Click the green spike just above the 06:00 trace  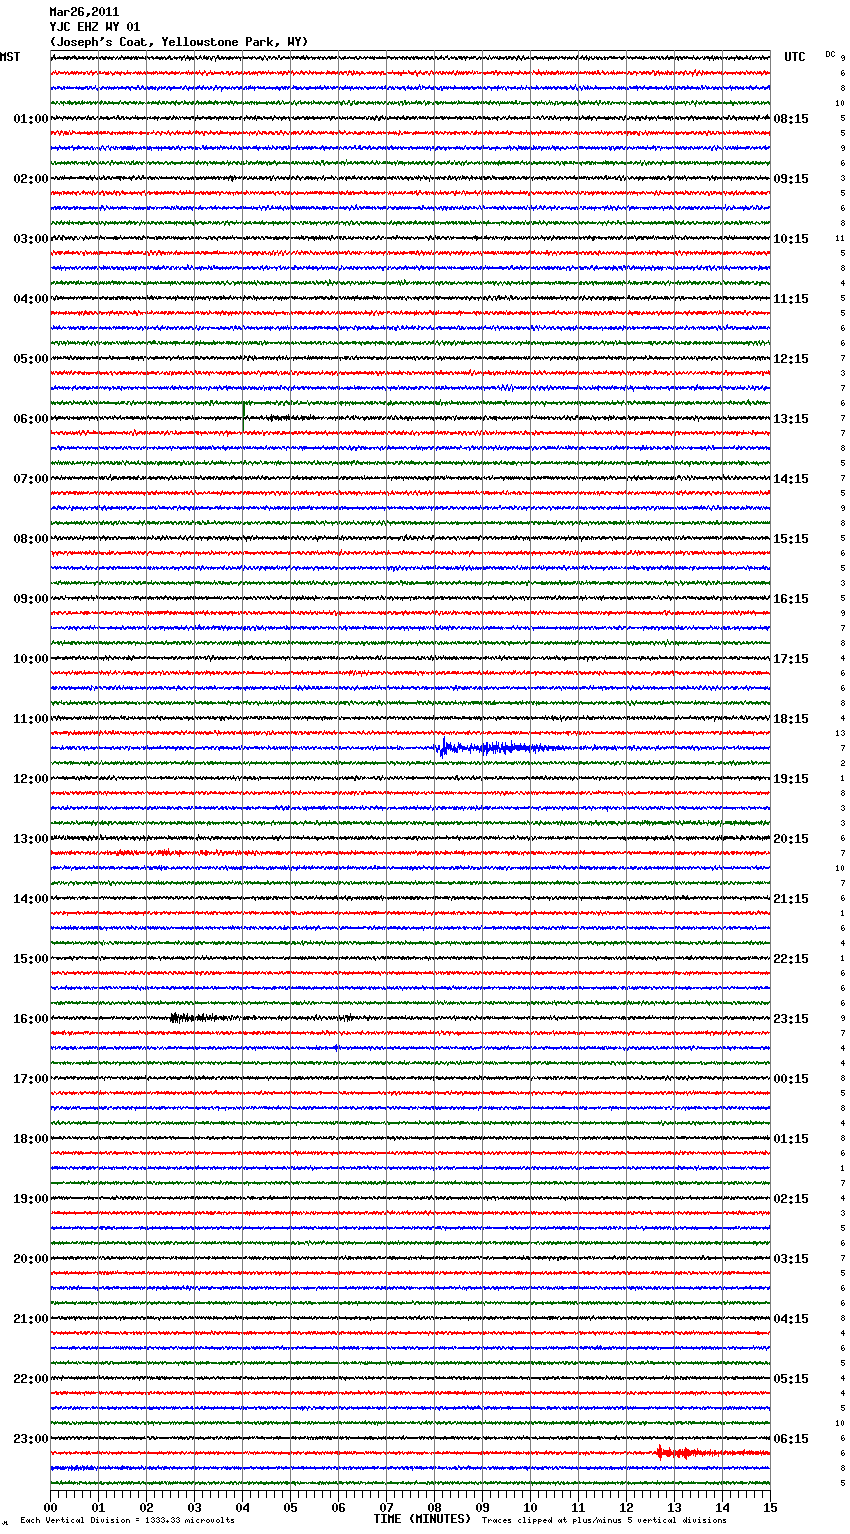(x=244, y=408)
